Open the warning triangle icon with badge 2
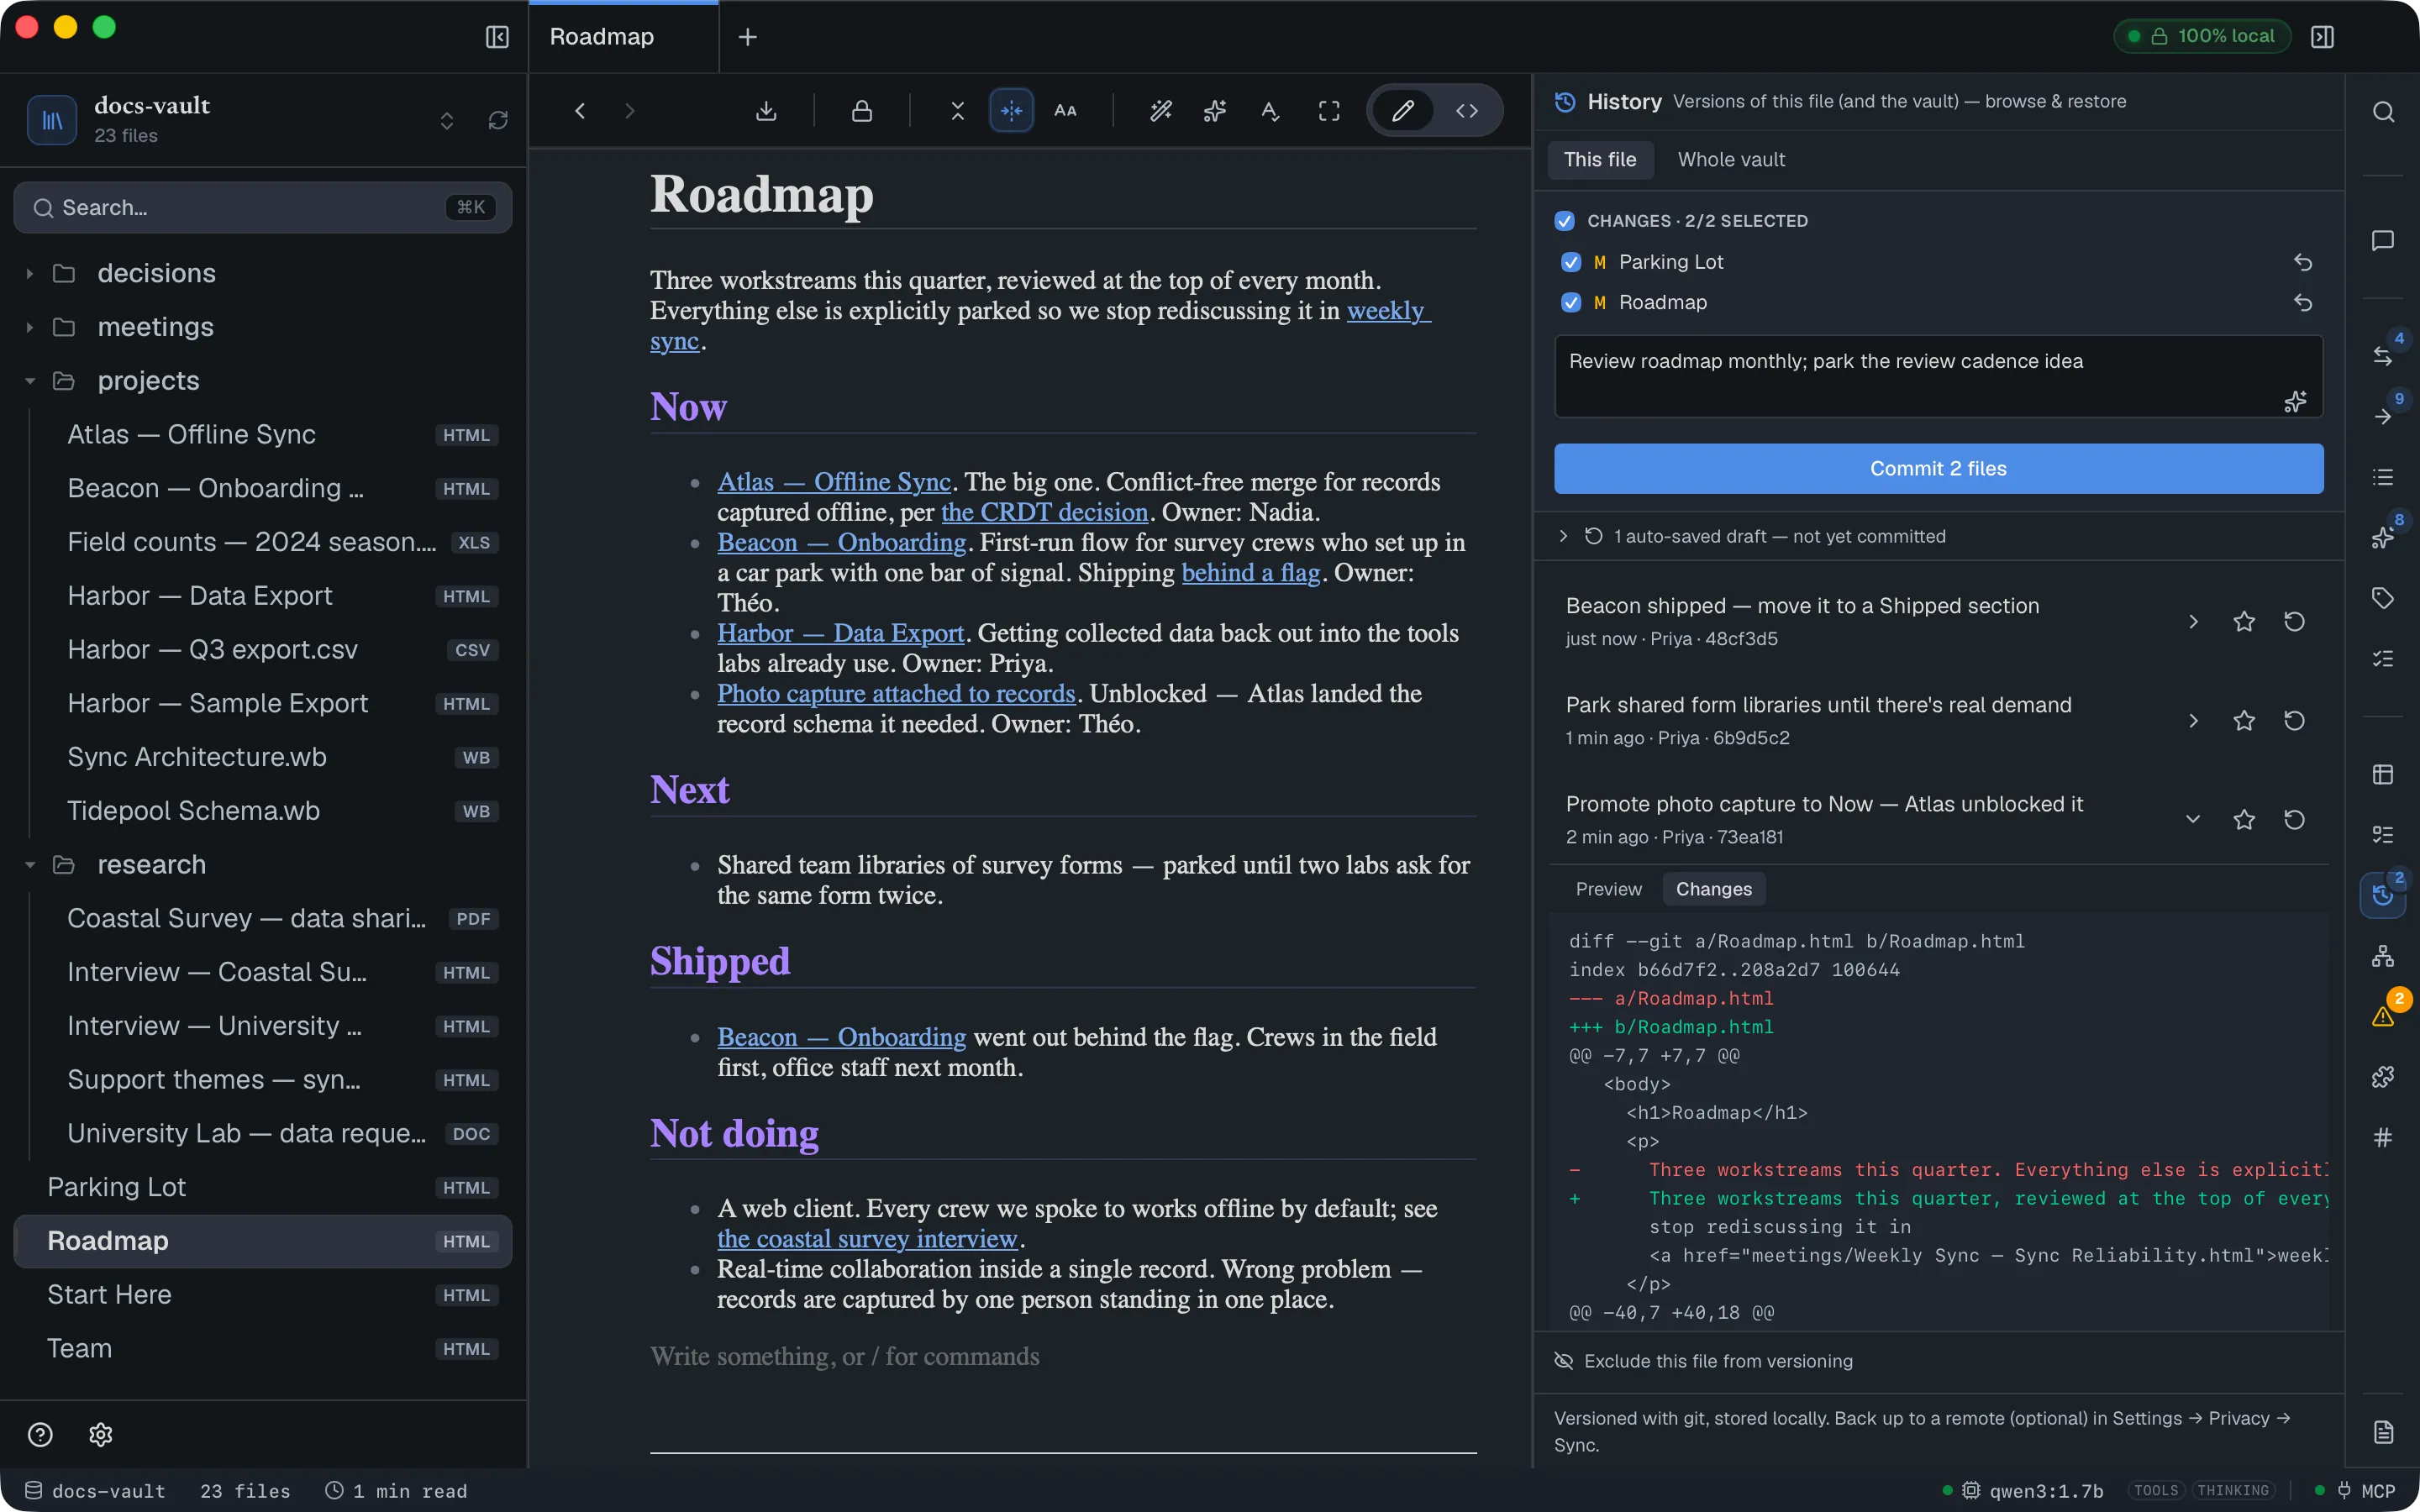The height and width of the screenshot is (1512, 2420). coord(2383,1016)
